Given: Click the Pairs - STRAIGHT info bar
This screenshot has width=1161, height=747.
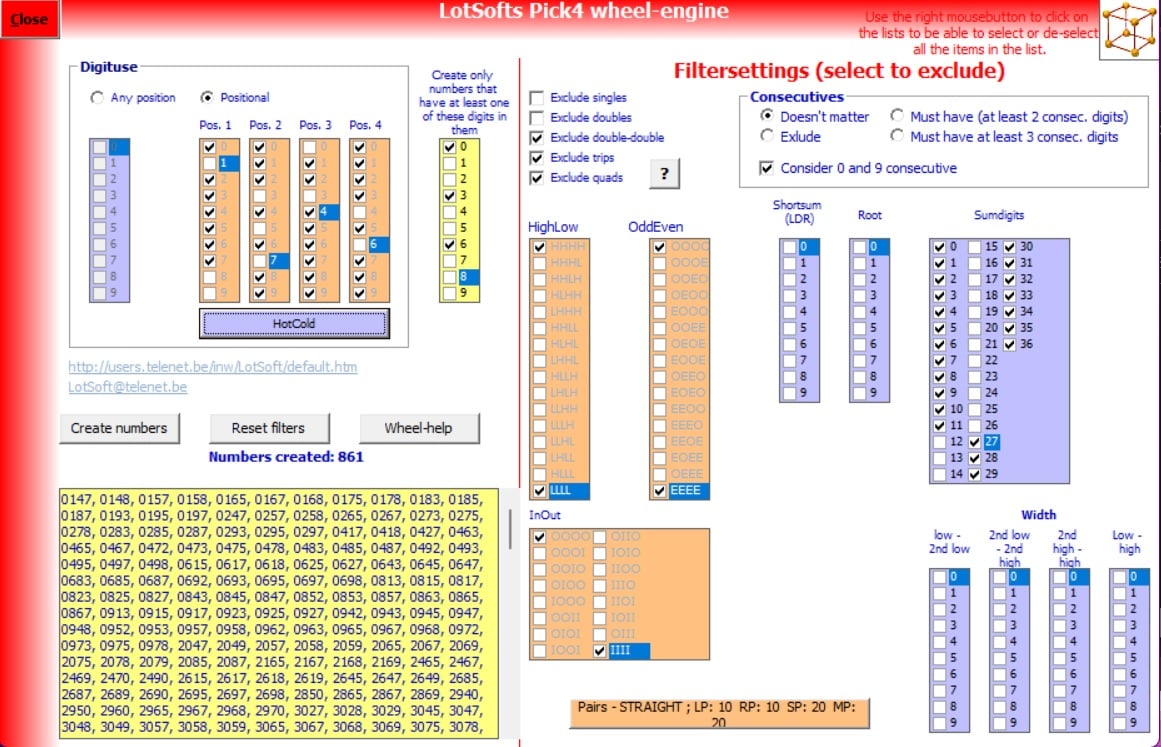Looking at the screenshot, I should (719, 714).
